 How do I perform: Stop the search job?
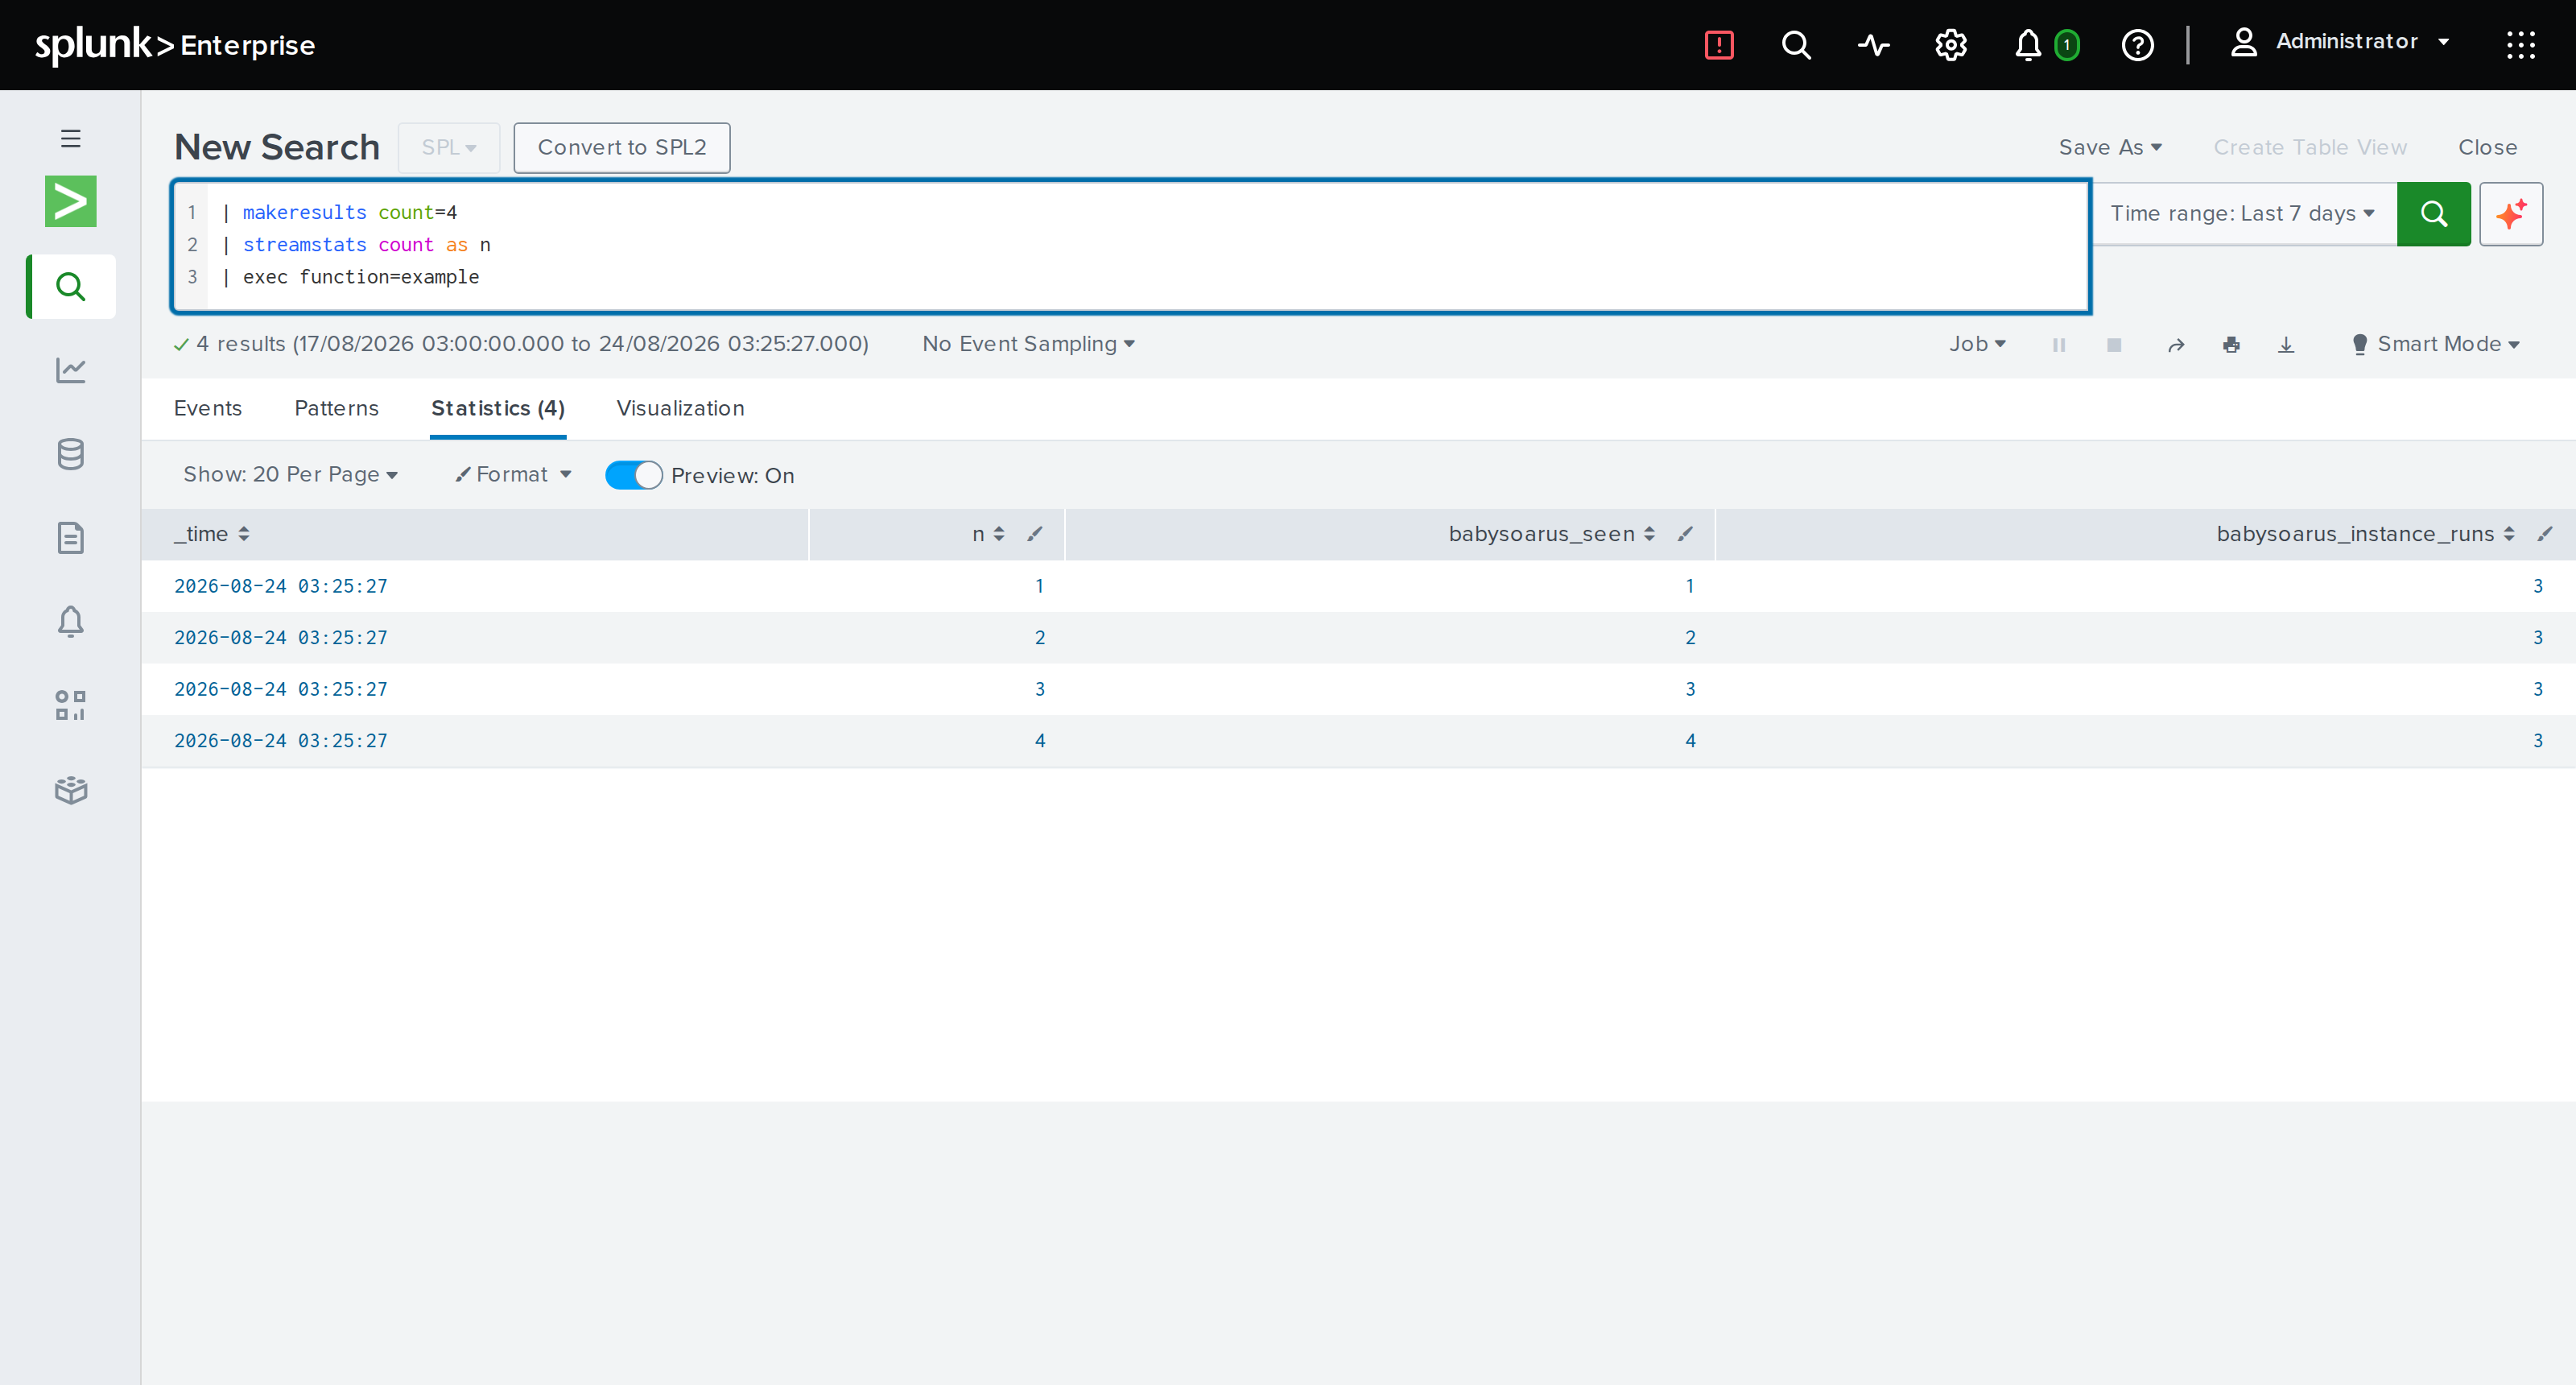(2113, 345)
